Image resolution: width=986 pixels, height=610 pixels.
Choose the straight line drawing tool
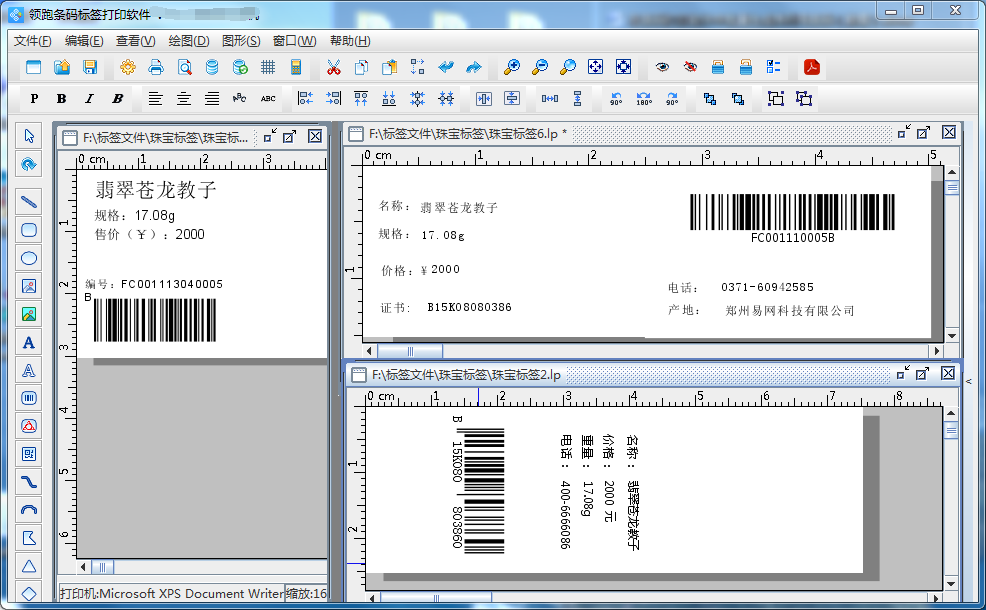coord(29,202)
